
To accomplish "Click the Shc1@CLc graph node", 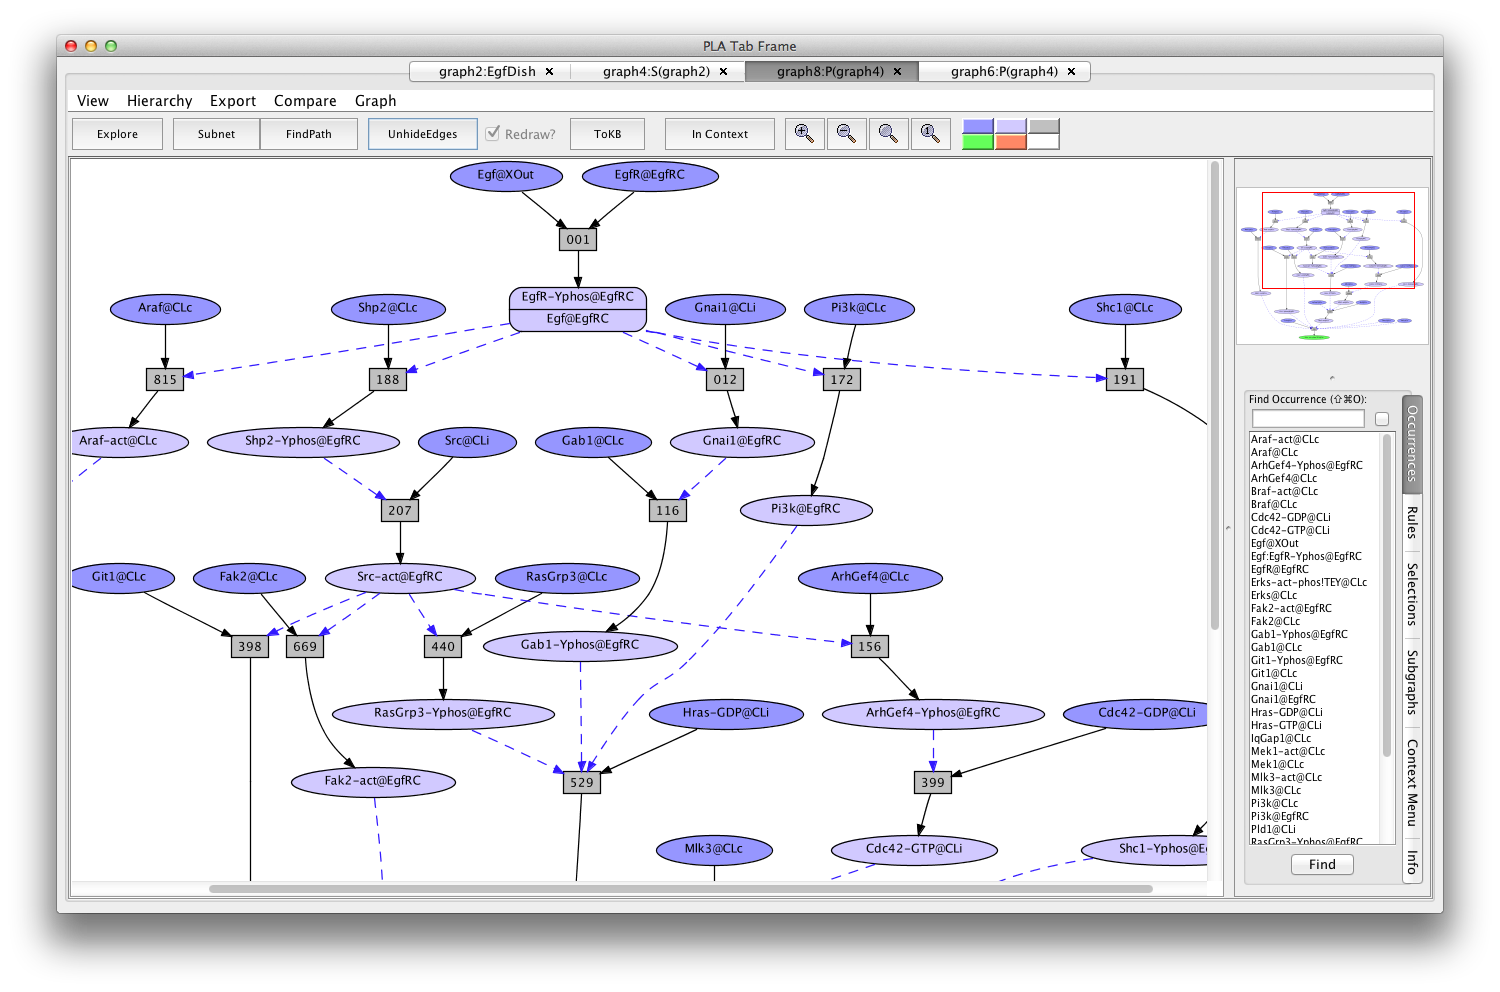I will pos(1125,308).
